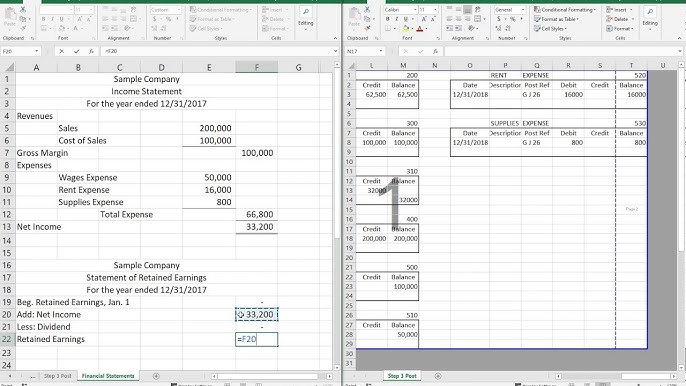
Task: Expand Format as Table menu in Step 3 Post window
Action: [556, 19]
